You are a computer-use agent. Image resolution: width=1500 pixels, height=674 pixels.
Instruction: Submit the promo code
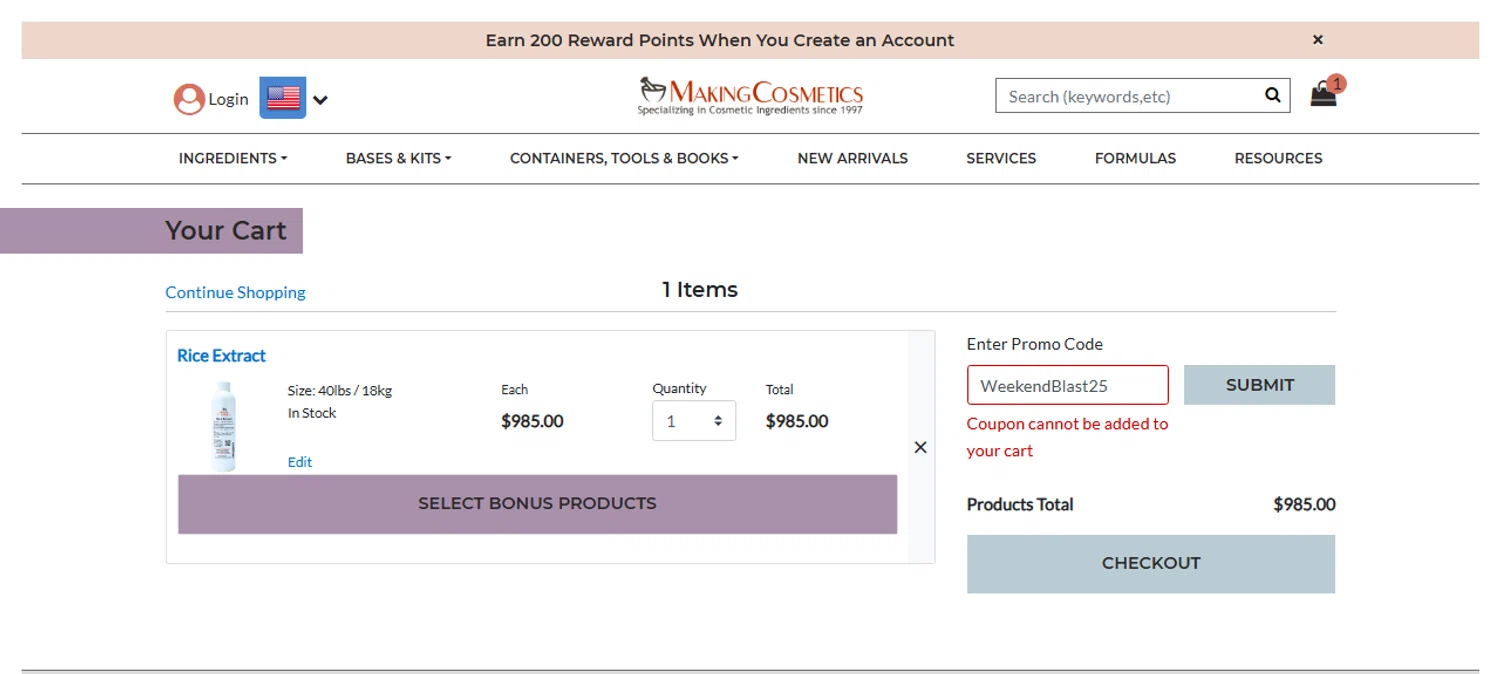1259,385
